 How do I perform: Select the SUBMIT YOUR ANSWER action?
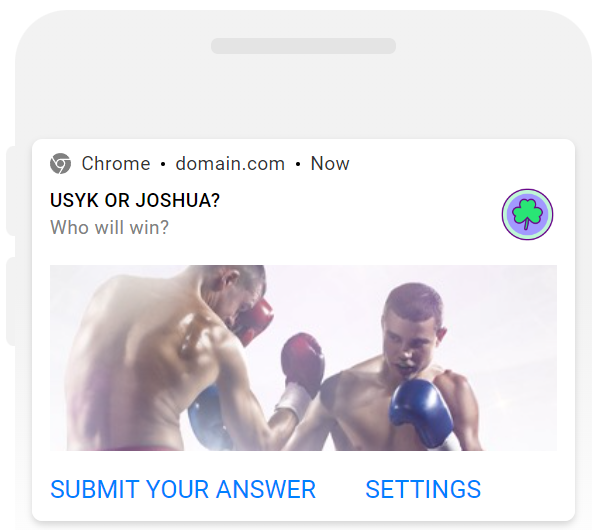coord(183,489)
